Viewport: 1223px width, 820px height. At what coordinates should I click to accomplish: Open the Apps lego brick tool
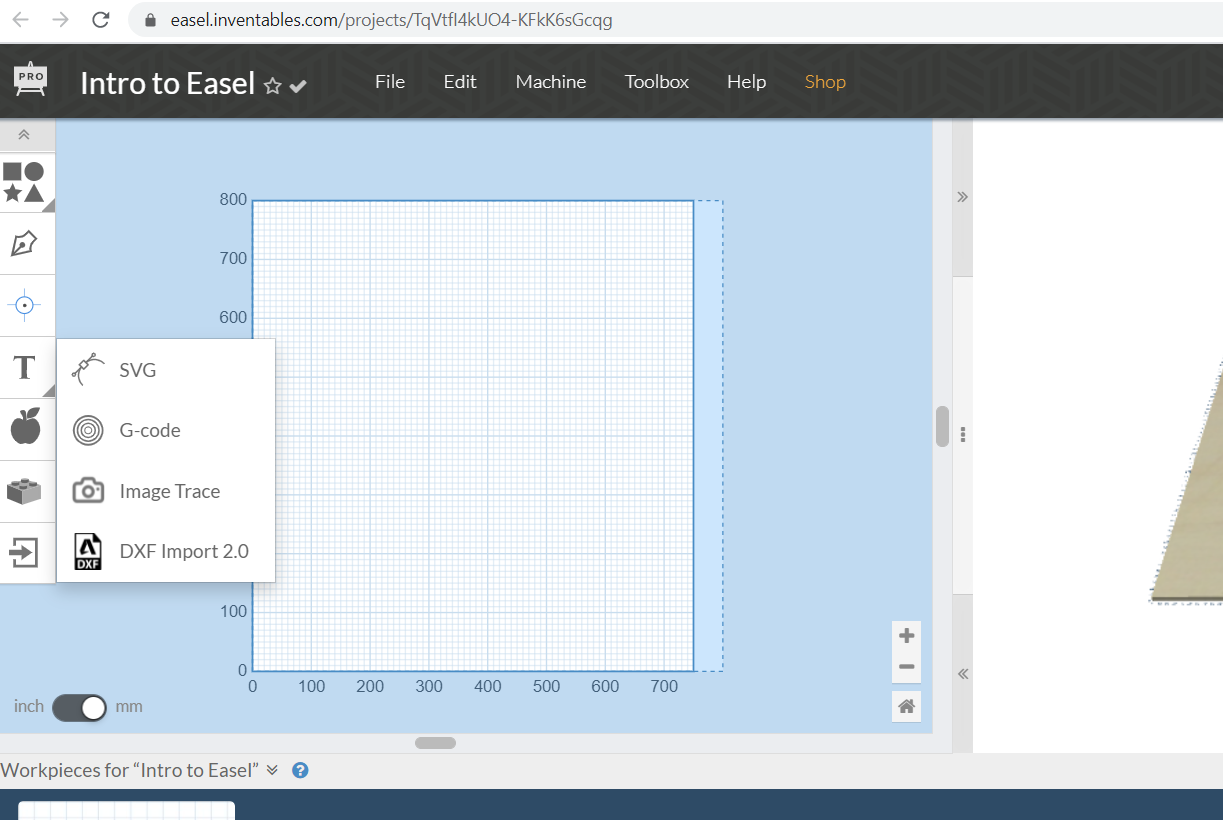24,490
